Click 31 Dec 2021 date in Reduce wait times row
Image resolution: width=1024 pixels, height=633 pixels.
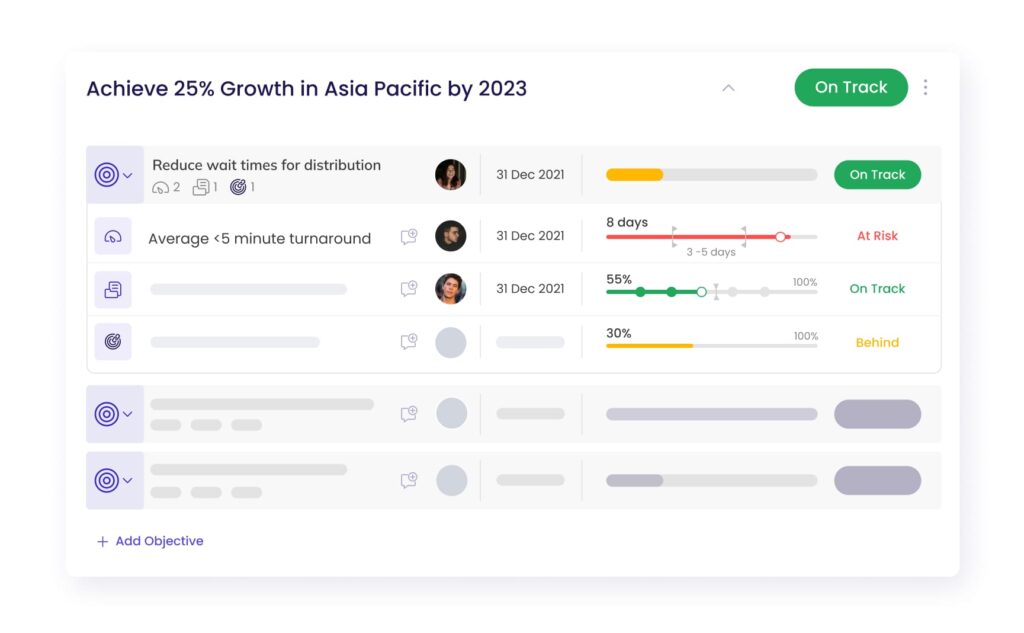[x=530, y=174]
